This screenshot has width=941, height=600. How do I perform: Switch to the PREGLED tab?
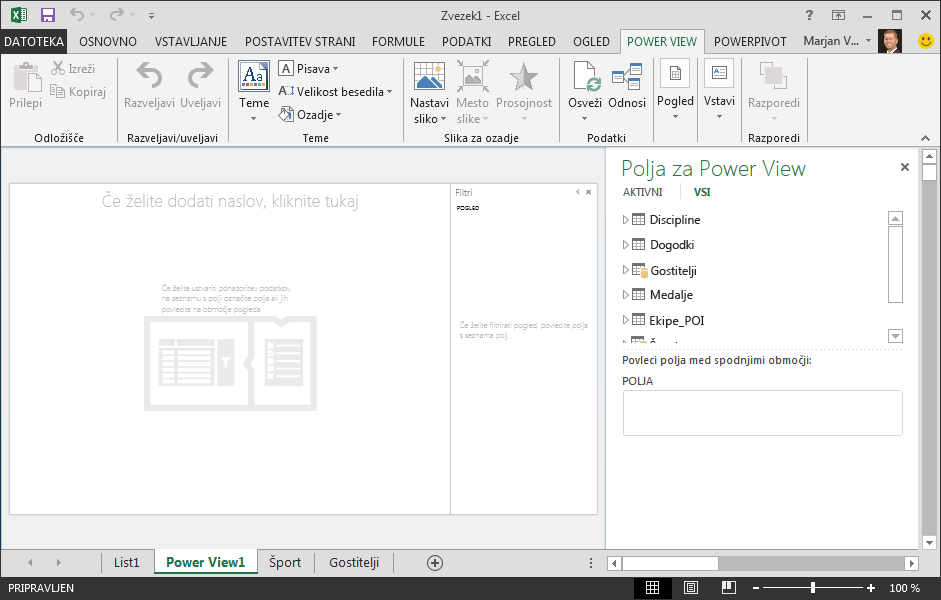pyautogui.click(x=532, y=41)
